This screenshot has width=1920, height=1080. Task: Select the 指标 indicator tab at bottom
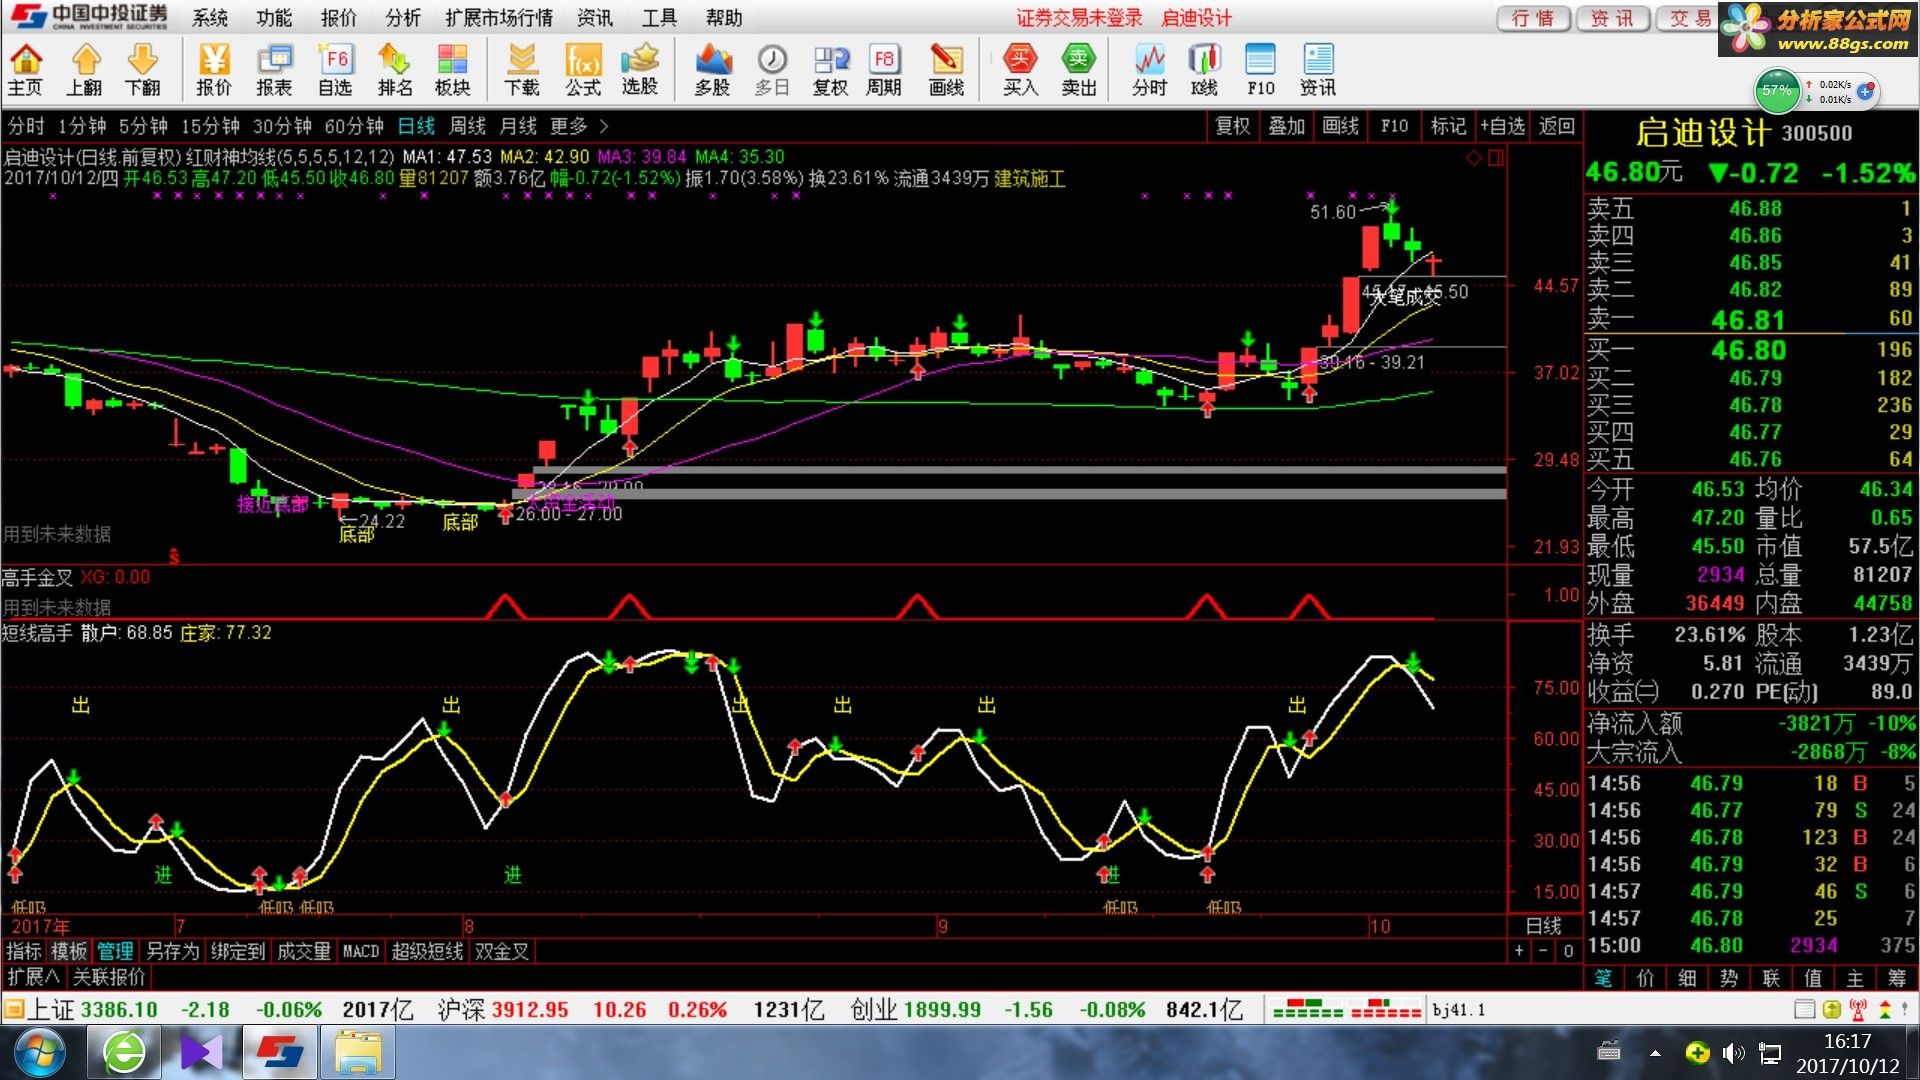click(x=24, y=951)
